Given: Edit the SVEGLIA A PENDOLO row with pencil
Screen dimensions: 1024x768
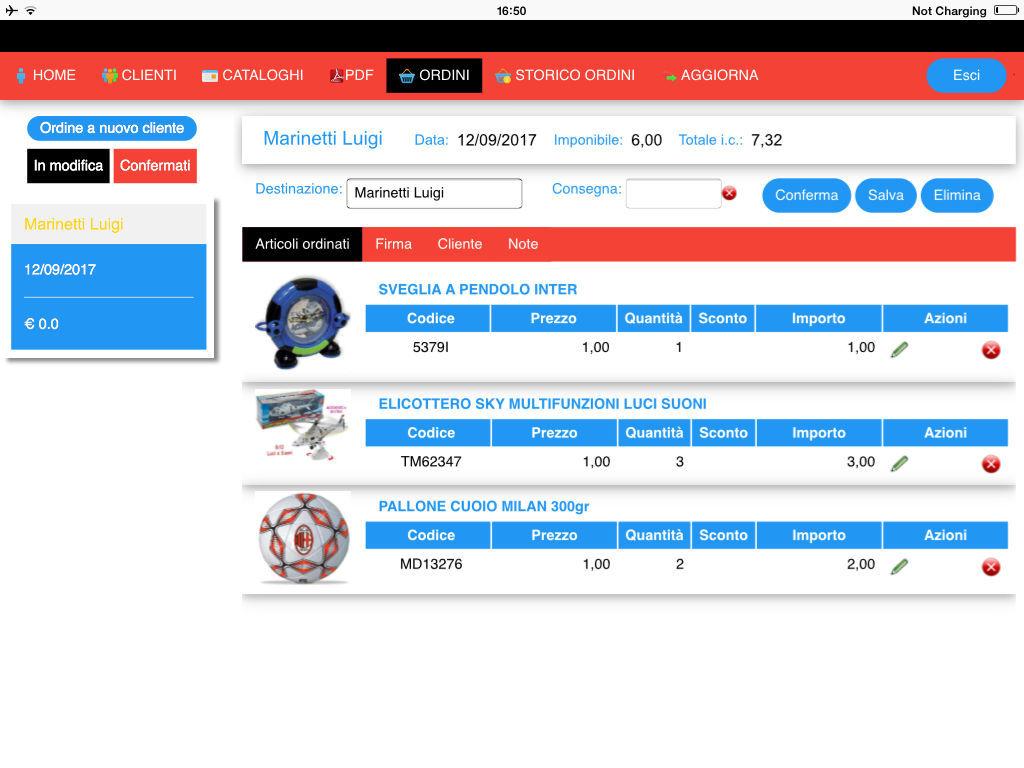Looking at the screenshot, I should (899, 349).
